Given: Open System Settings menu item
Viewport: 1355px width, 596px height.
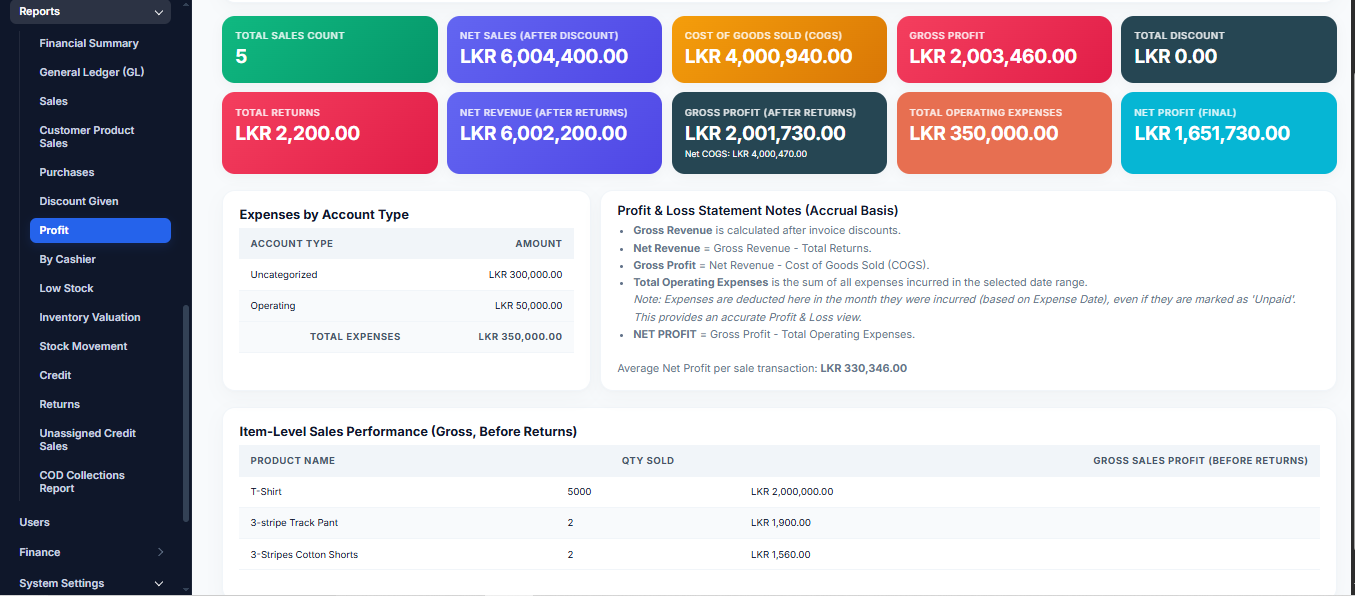Looking at the screenshot, I should pyautogui.click(x=62, y=583).
